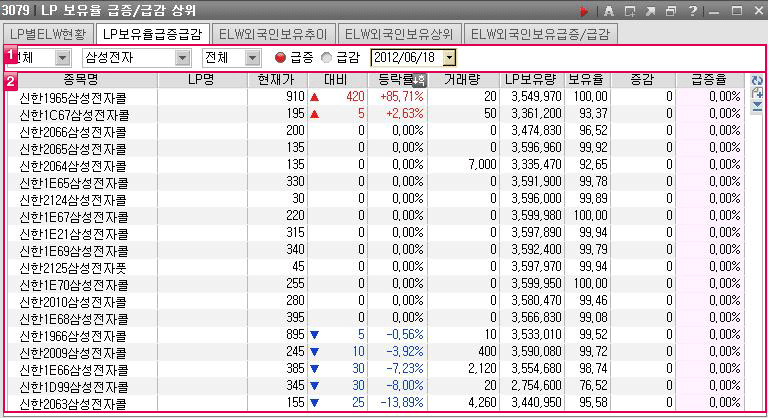
Task: Select the row 신한1E65삼성전자콜
Action: [375, 182]
